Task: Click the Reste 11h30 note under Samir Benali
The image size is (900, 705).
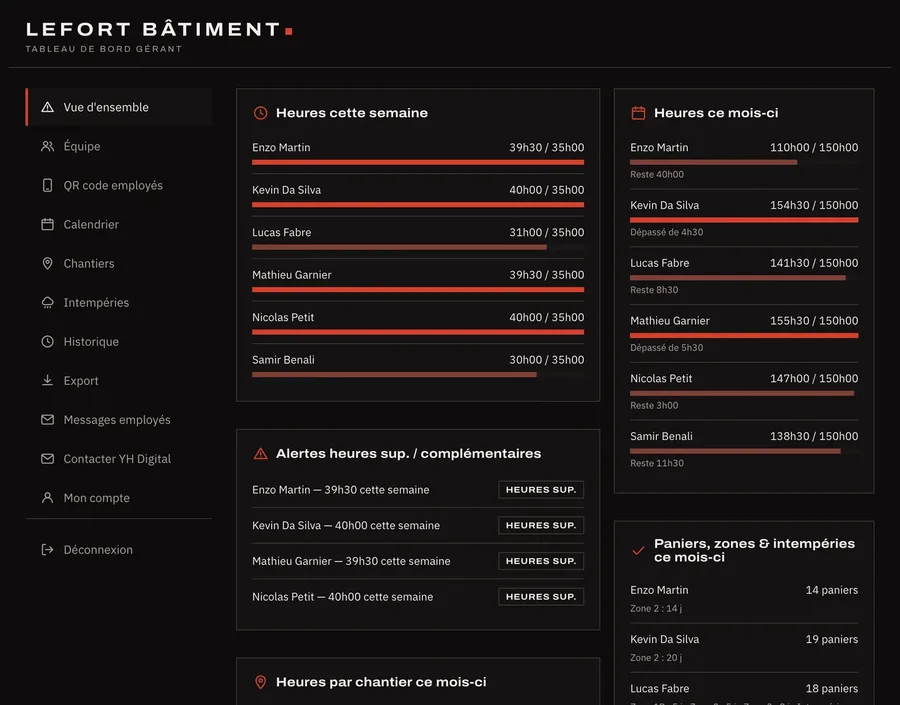Action: click(657, 463)
